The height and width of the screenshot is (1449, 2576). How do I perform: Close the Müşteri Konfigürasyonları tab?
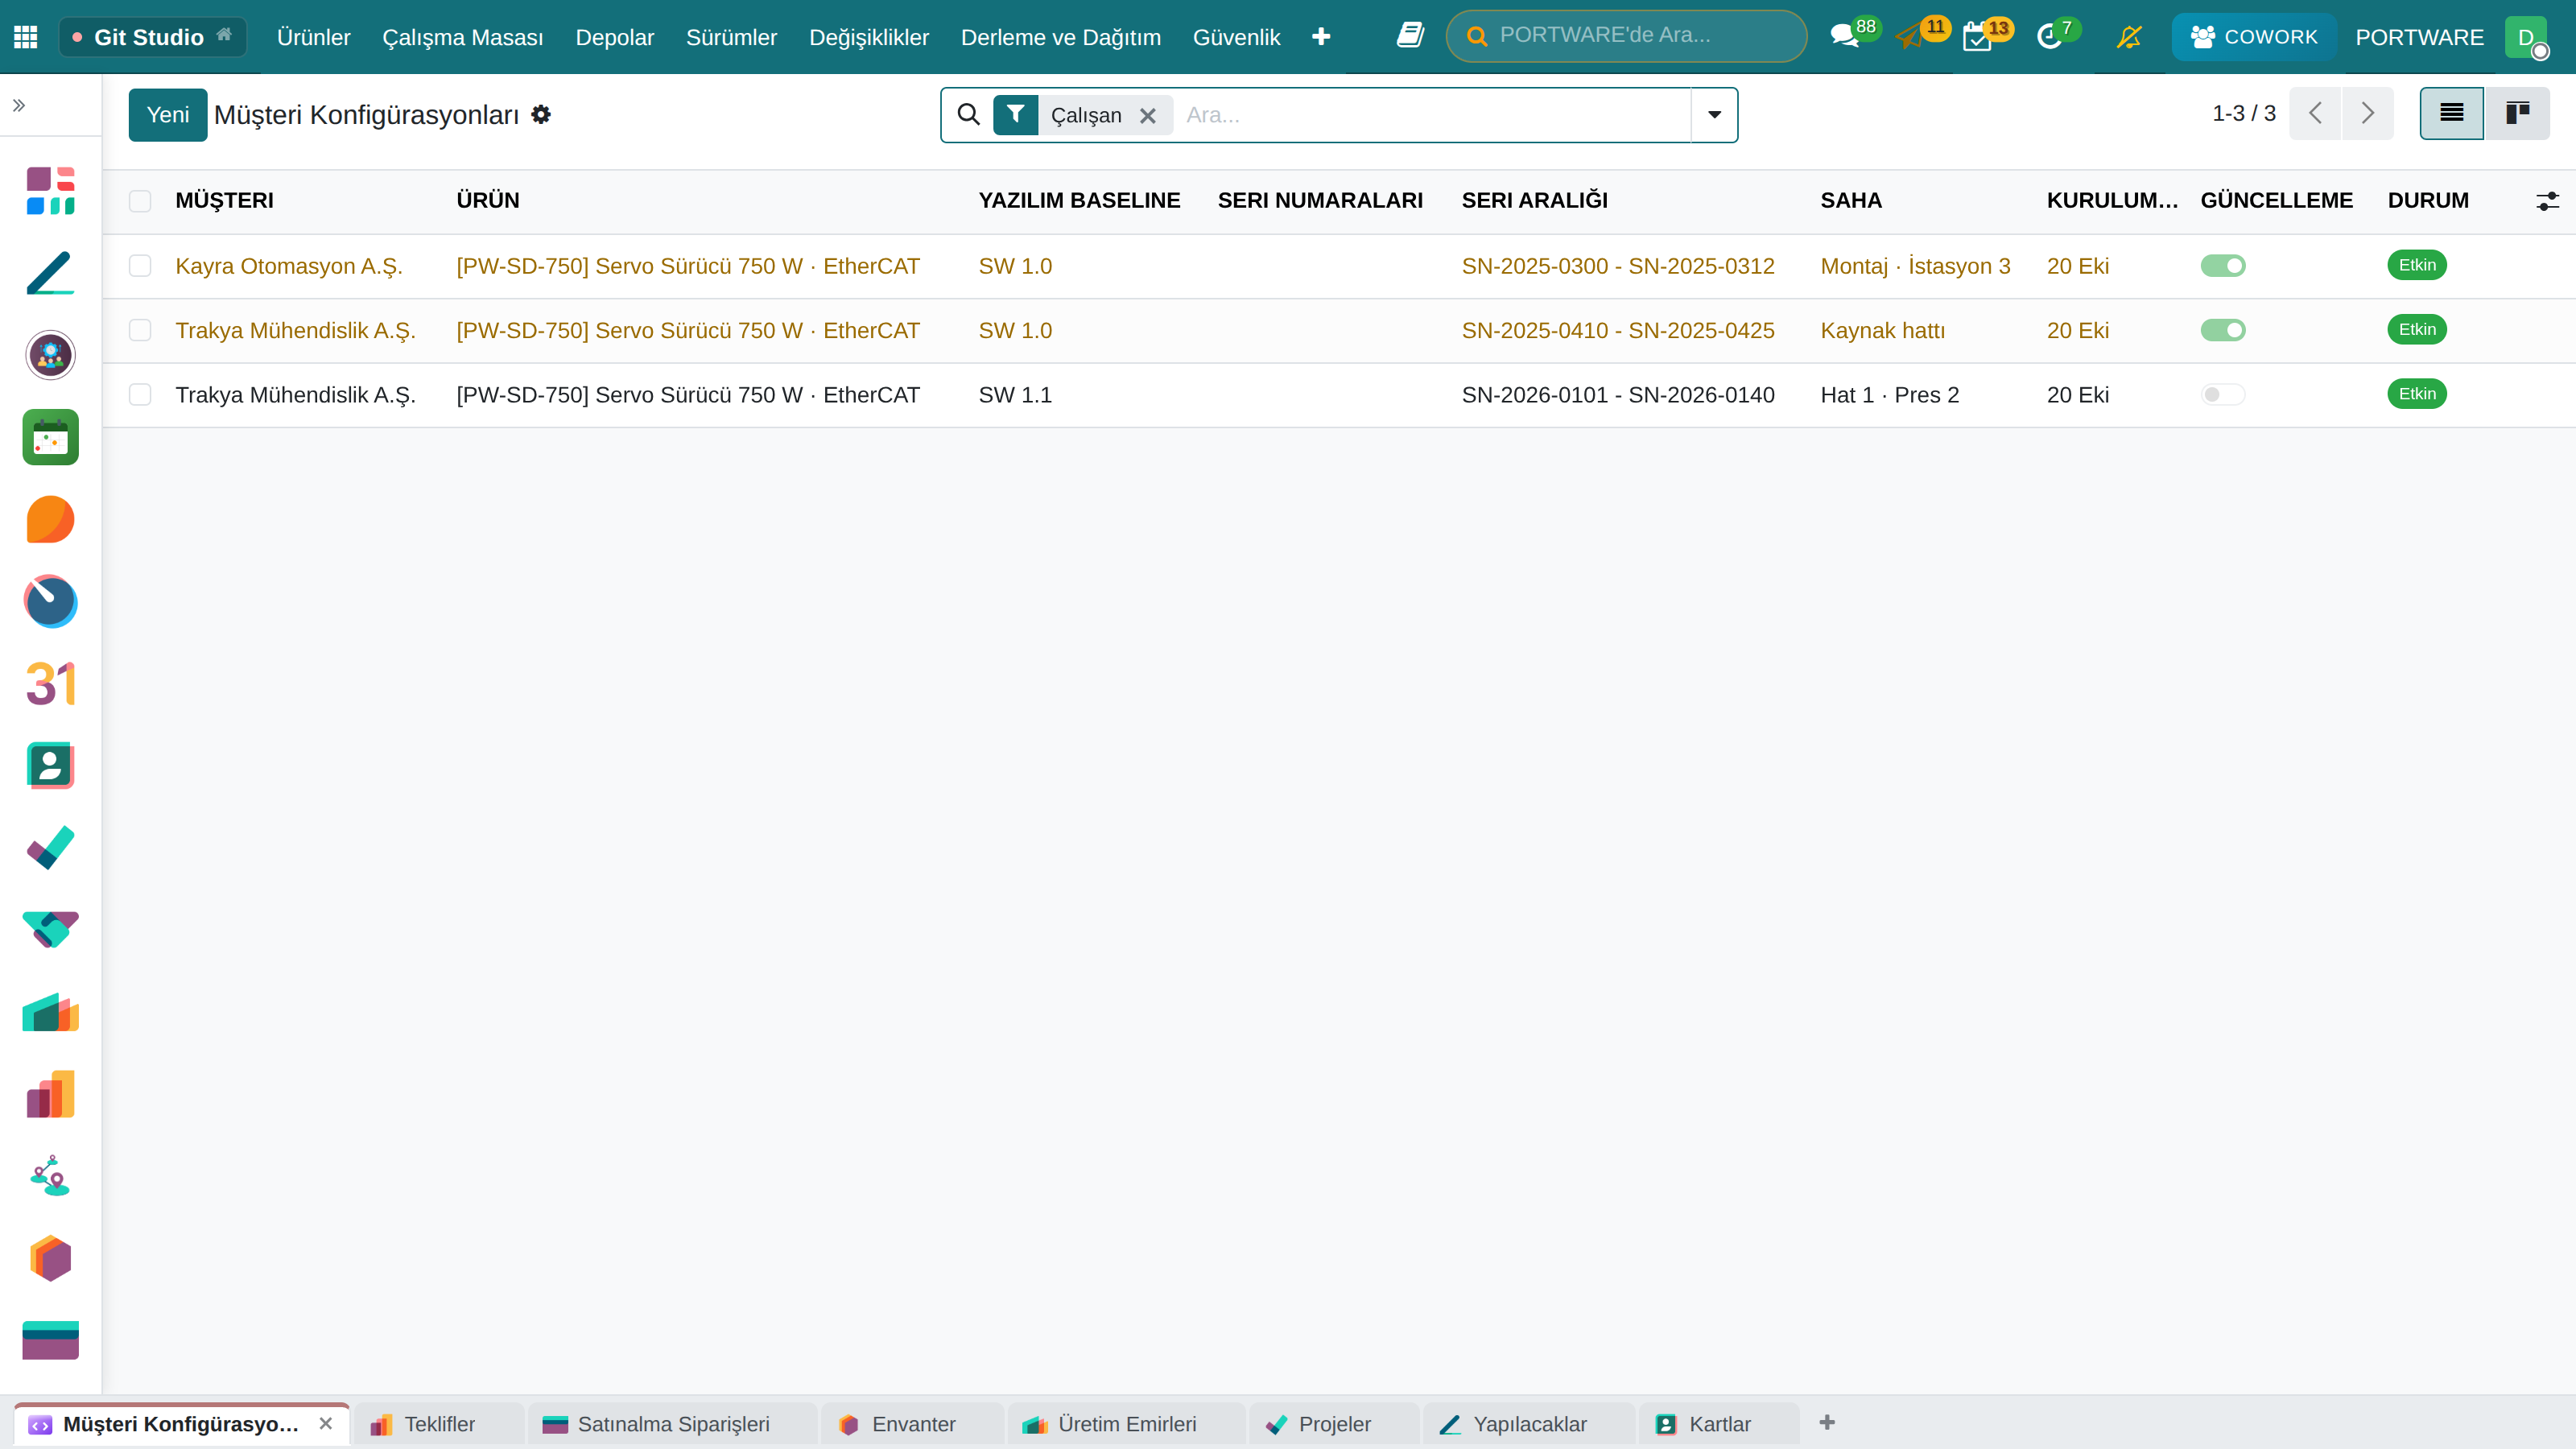click(326, 1423)
